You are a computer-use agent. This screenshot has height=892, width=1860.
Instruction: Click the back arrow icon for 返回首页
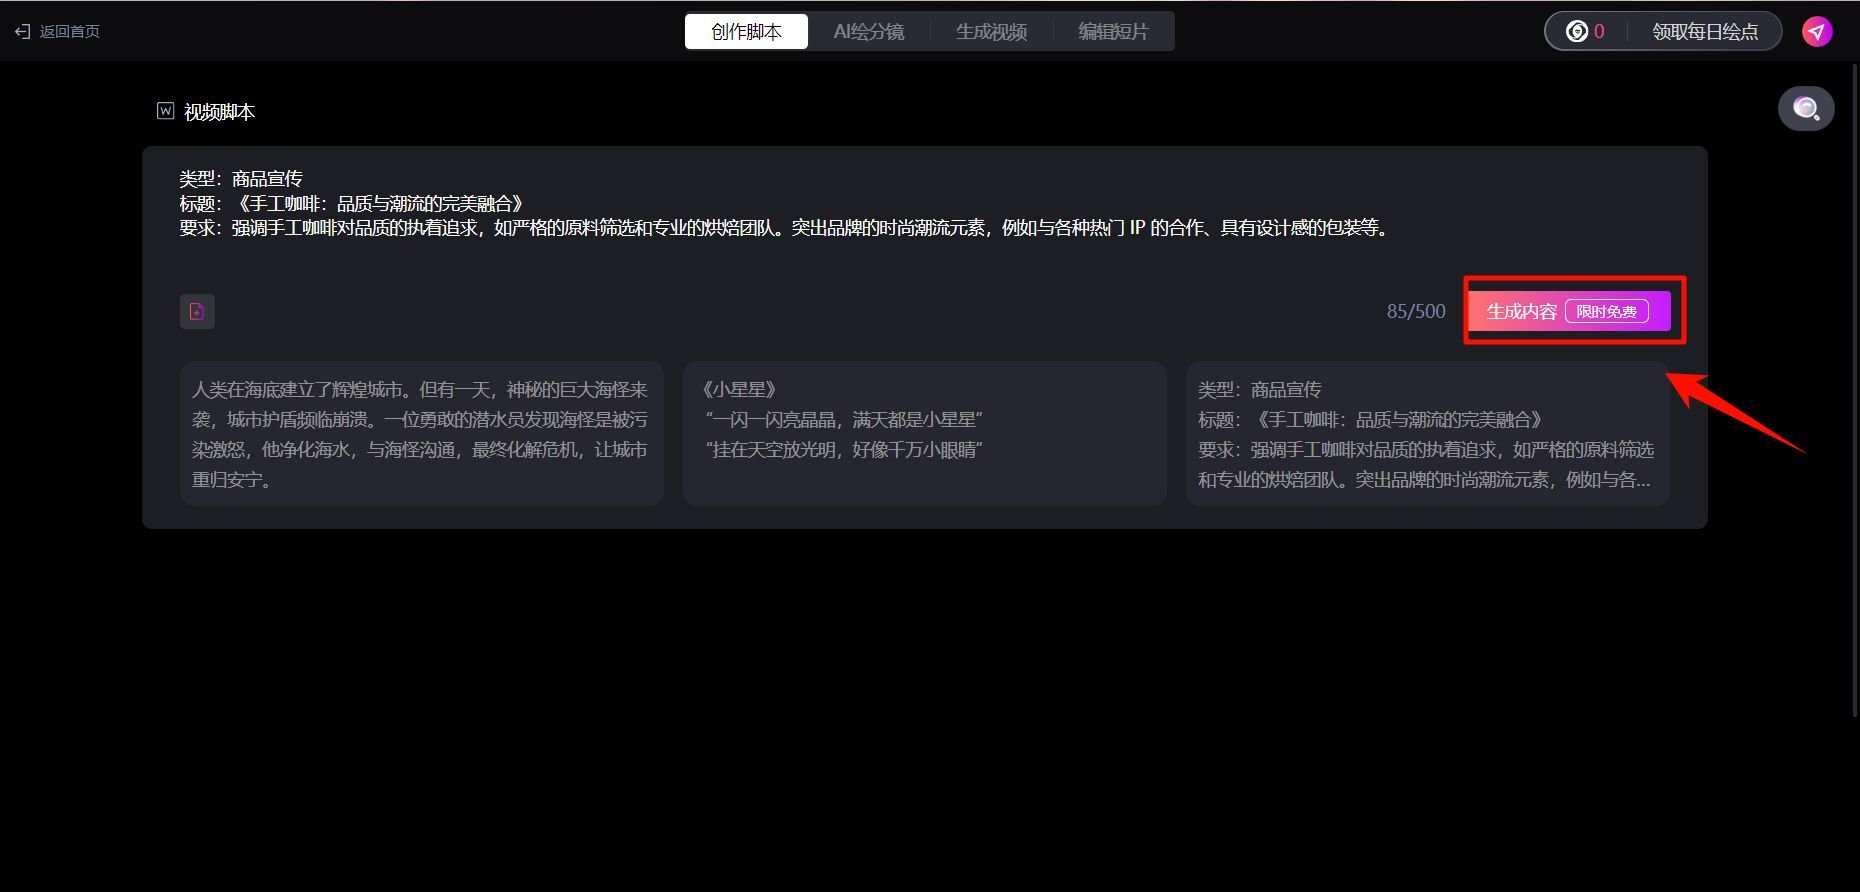pos(22,32)
